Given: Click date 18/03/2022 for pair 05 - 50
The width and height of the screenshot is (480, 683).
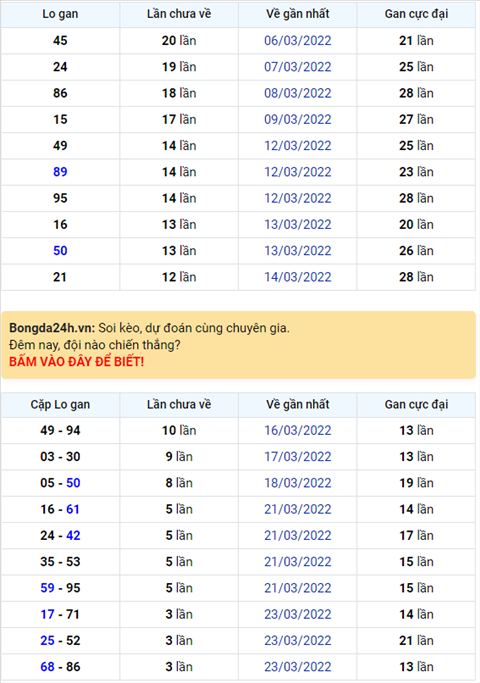Looking at the screenshot, I should pyautogui.click(x=297, y=483).
